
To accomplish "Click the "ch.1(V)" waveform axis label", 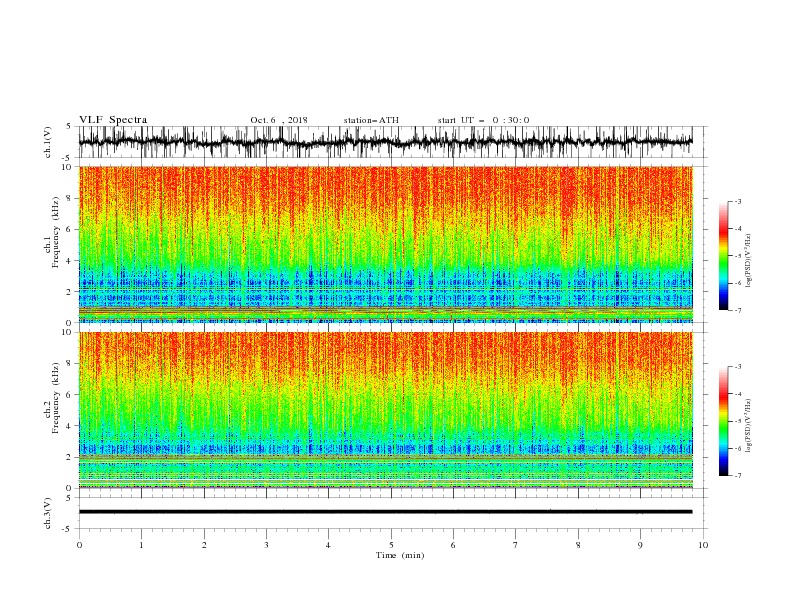I will click(x=48, y=142).
